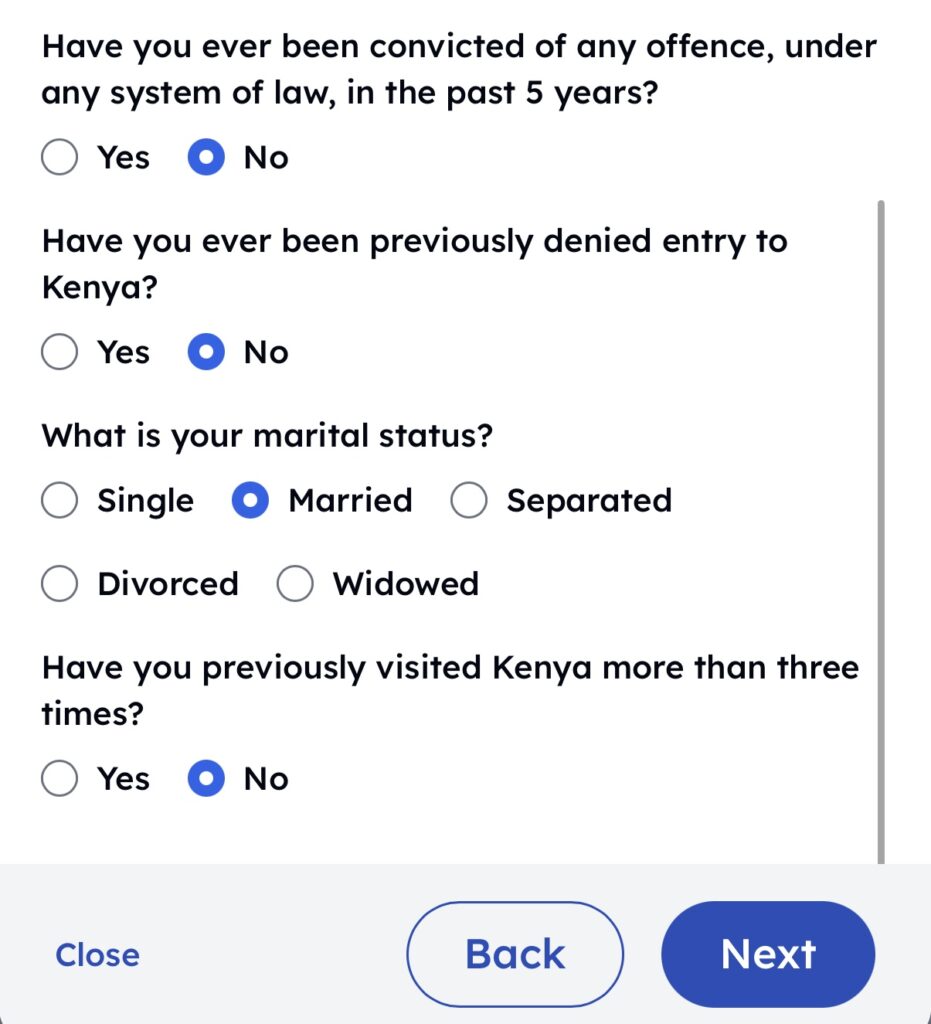The height and width of the screenshot is (1024, 931).
Task: Click the previously visited Kenya question text
Action: click(450, 690)
